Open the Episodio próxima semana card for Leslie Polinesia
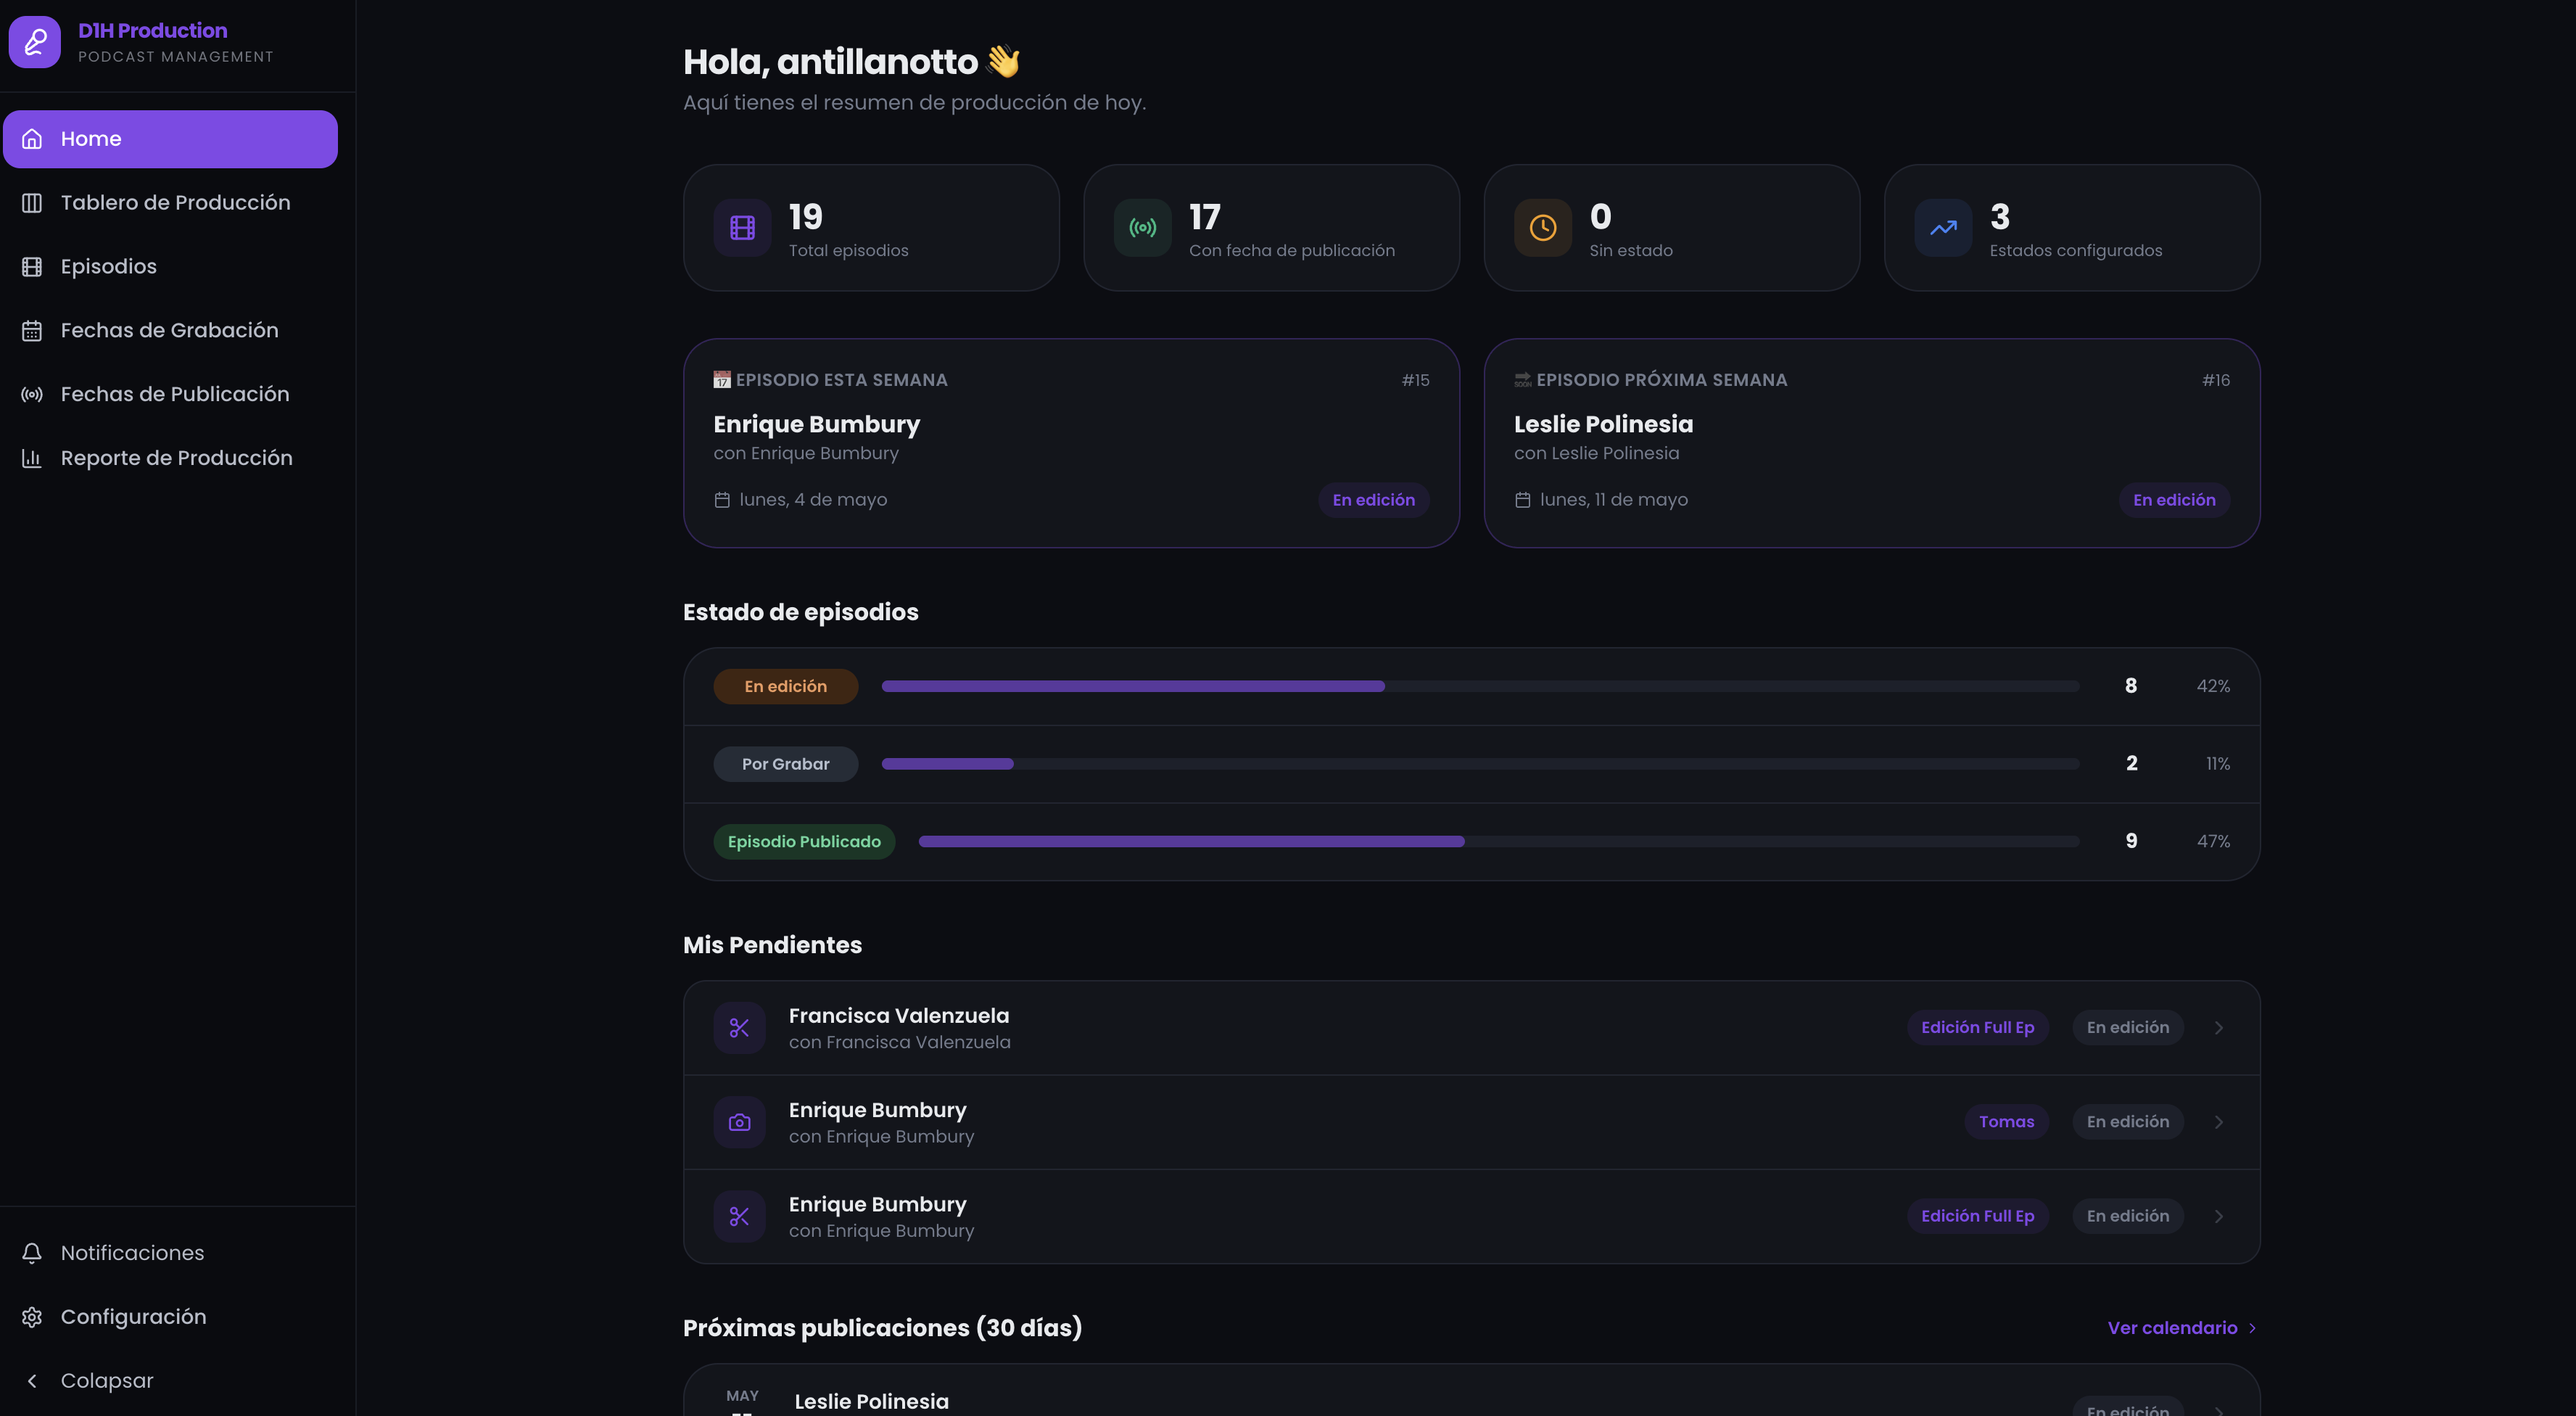Viewport: 2576px width, 1416px height. coord(1872,443)
